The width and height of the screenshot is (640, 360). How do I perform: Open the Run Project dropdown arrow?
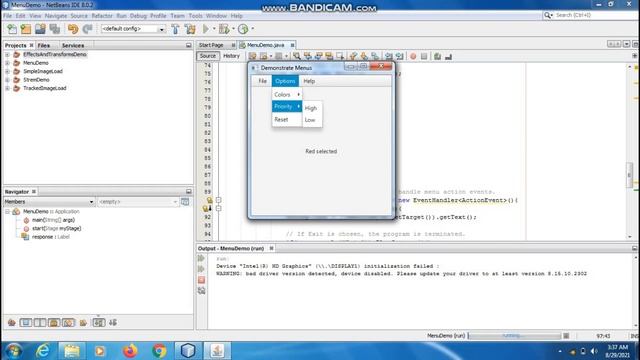click(x=213, y=29)
